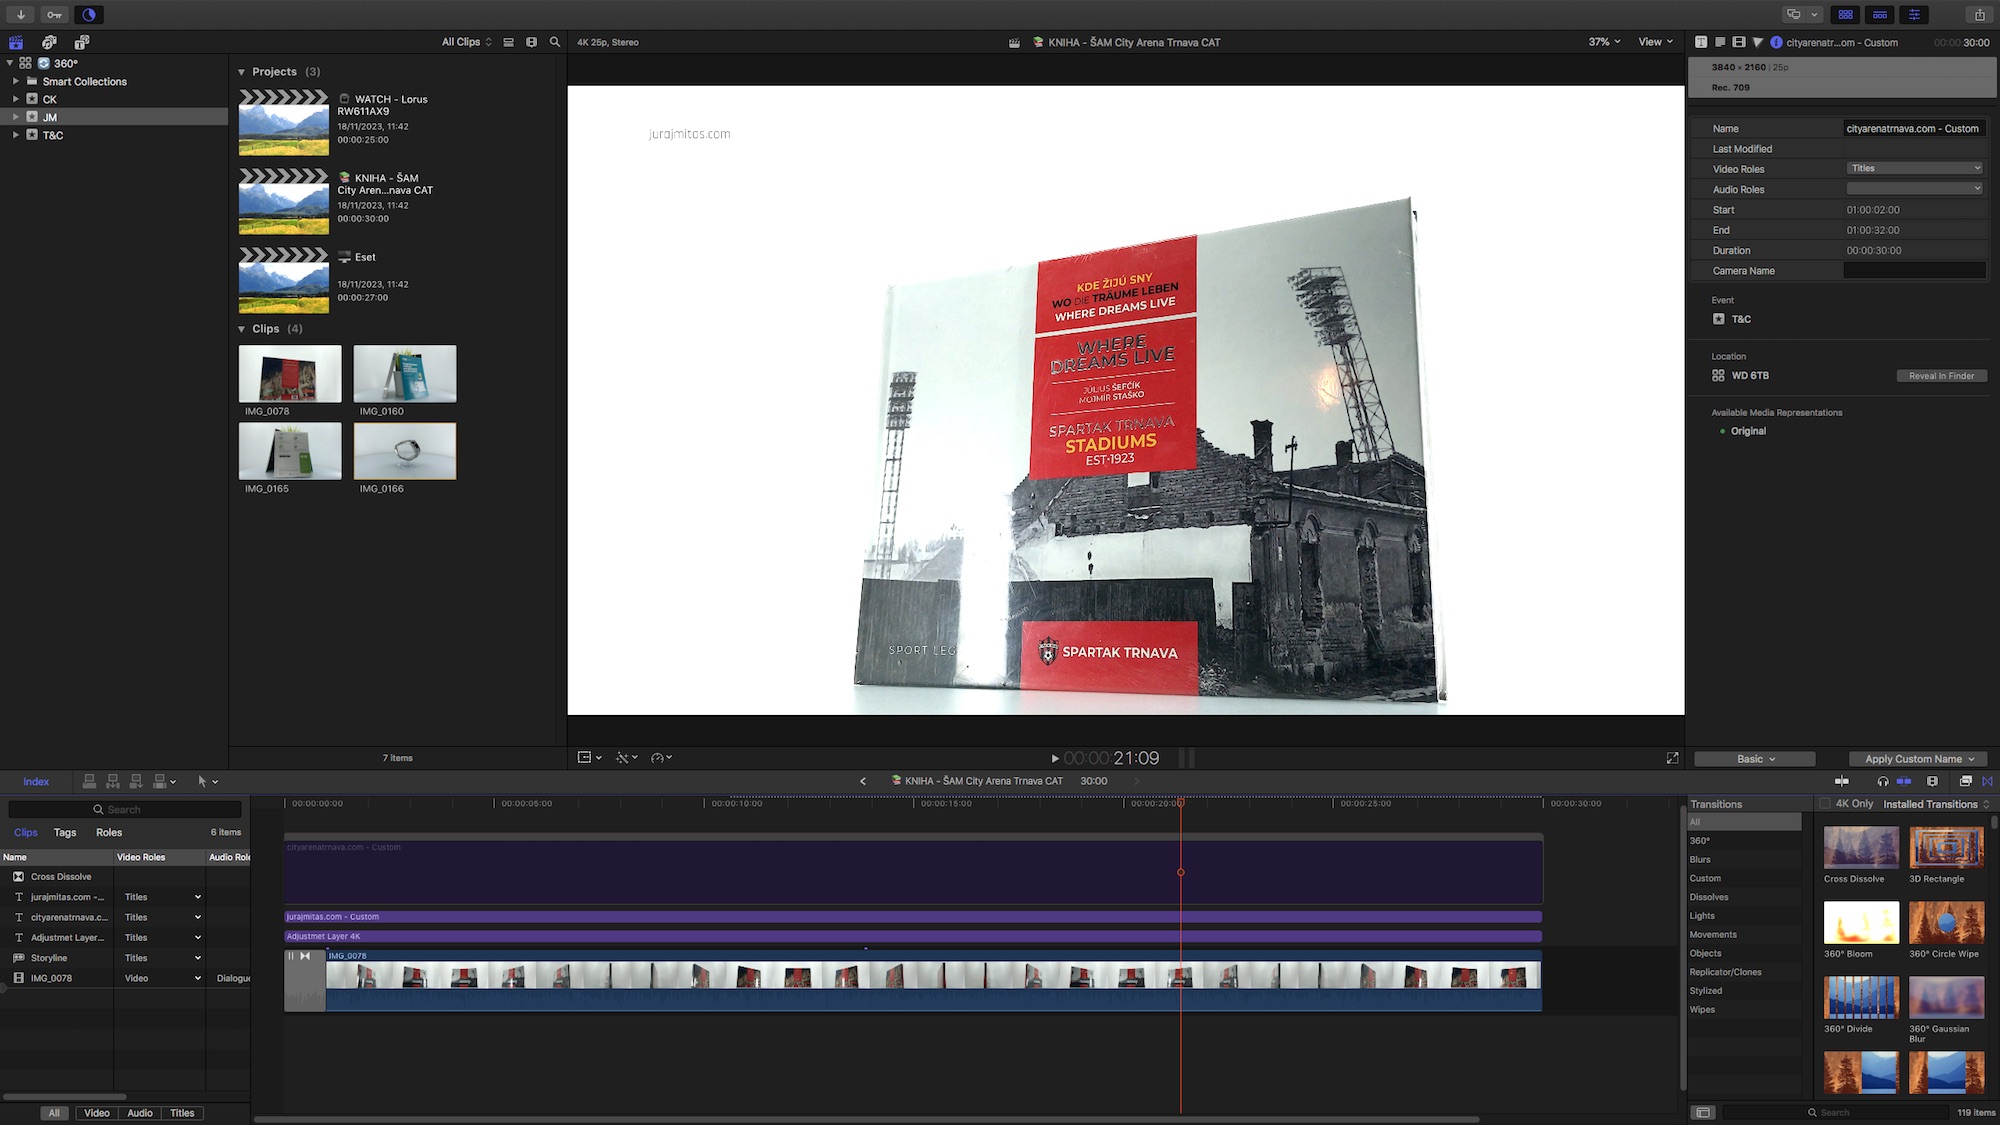
Task: Insert selected clip into storyline
Action: coord(113,781)
